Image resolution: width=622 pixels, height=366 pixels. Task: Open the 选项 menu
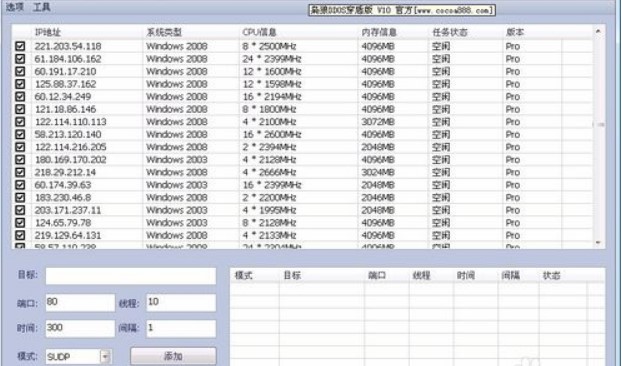pos(15,7)
